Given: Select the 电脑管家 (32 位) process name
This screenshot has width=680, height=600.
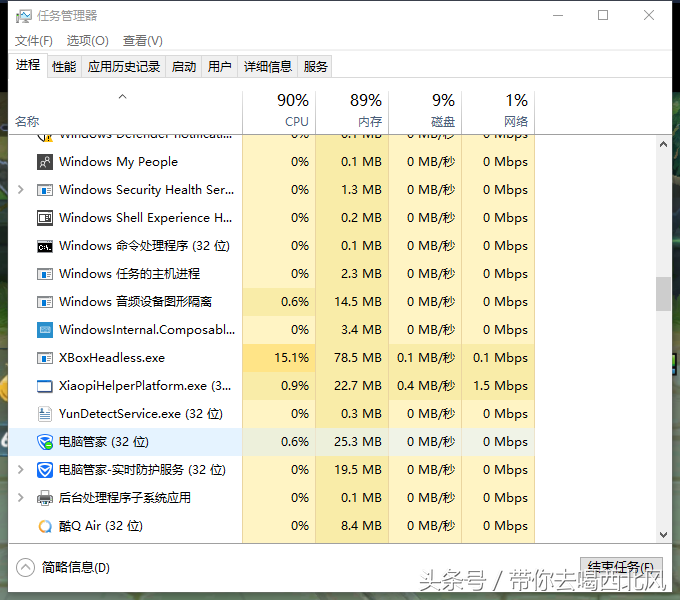Looking at the screenshot, I should click(x=104, y=442).
